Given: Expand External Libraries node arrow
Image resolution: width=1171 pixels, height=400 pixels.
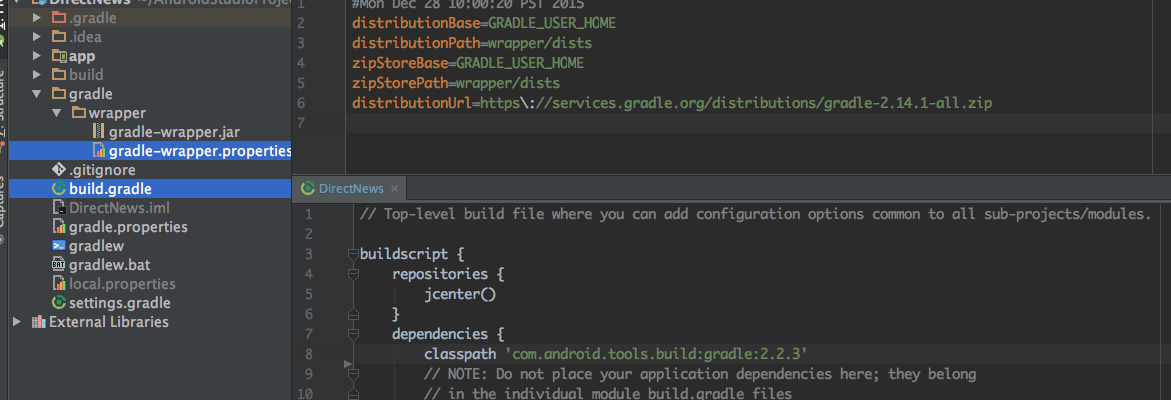Looking at the screenshot, I should 17,322.
